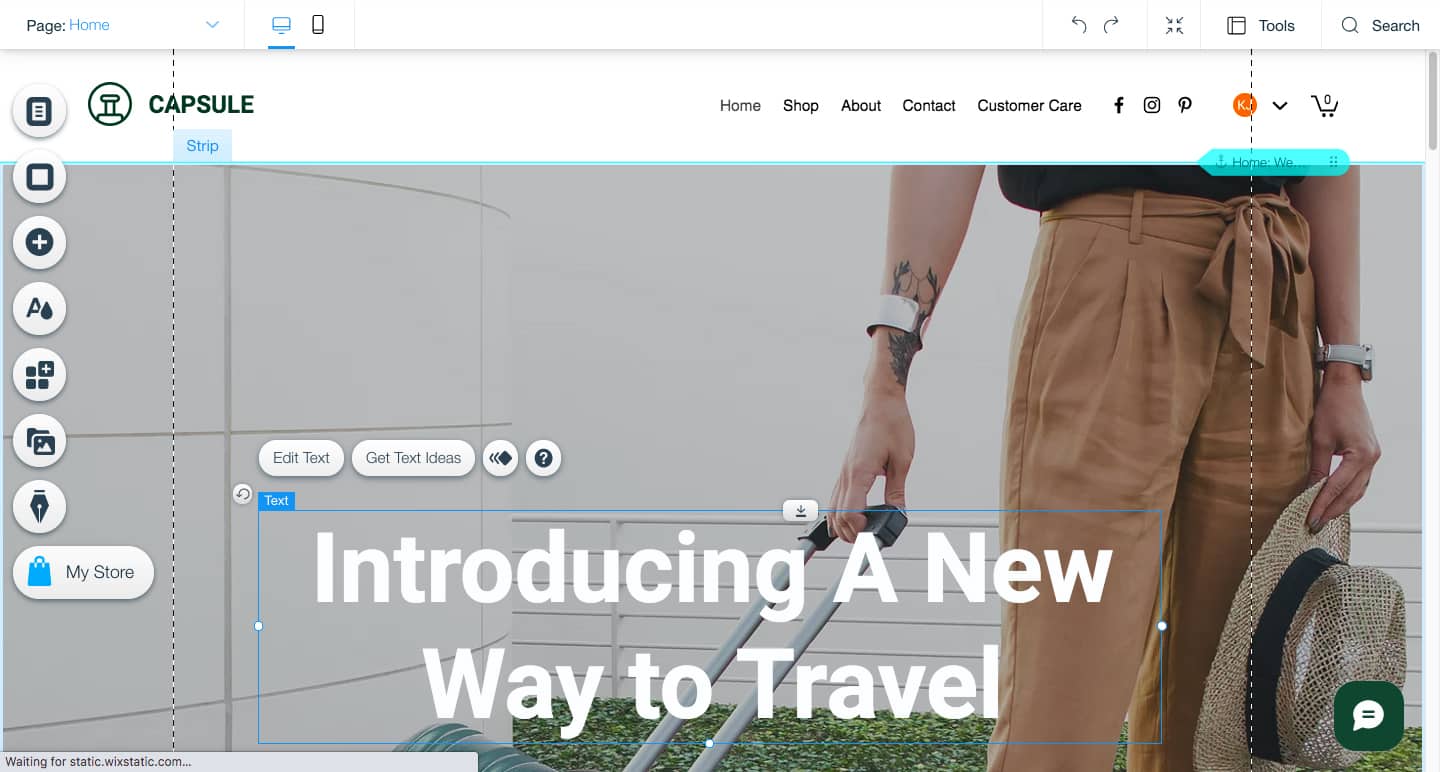Screen dimensions: 1440x772
Task: Open the Add Apps icon
Action: point(39,375)
